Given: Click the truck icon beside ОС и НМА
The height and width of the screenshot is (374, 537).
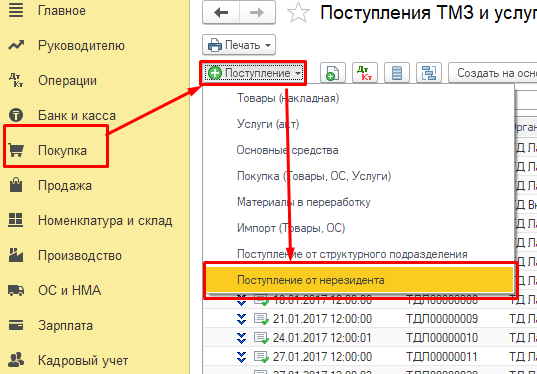Looking at the screenshot, I should pyautogui.click(x=16, y=290).
